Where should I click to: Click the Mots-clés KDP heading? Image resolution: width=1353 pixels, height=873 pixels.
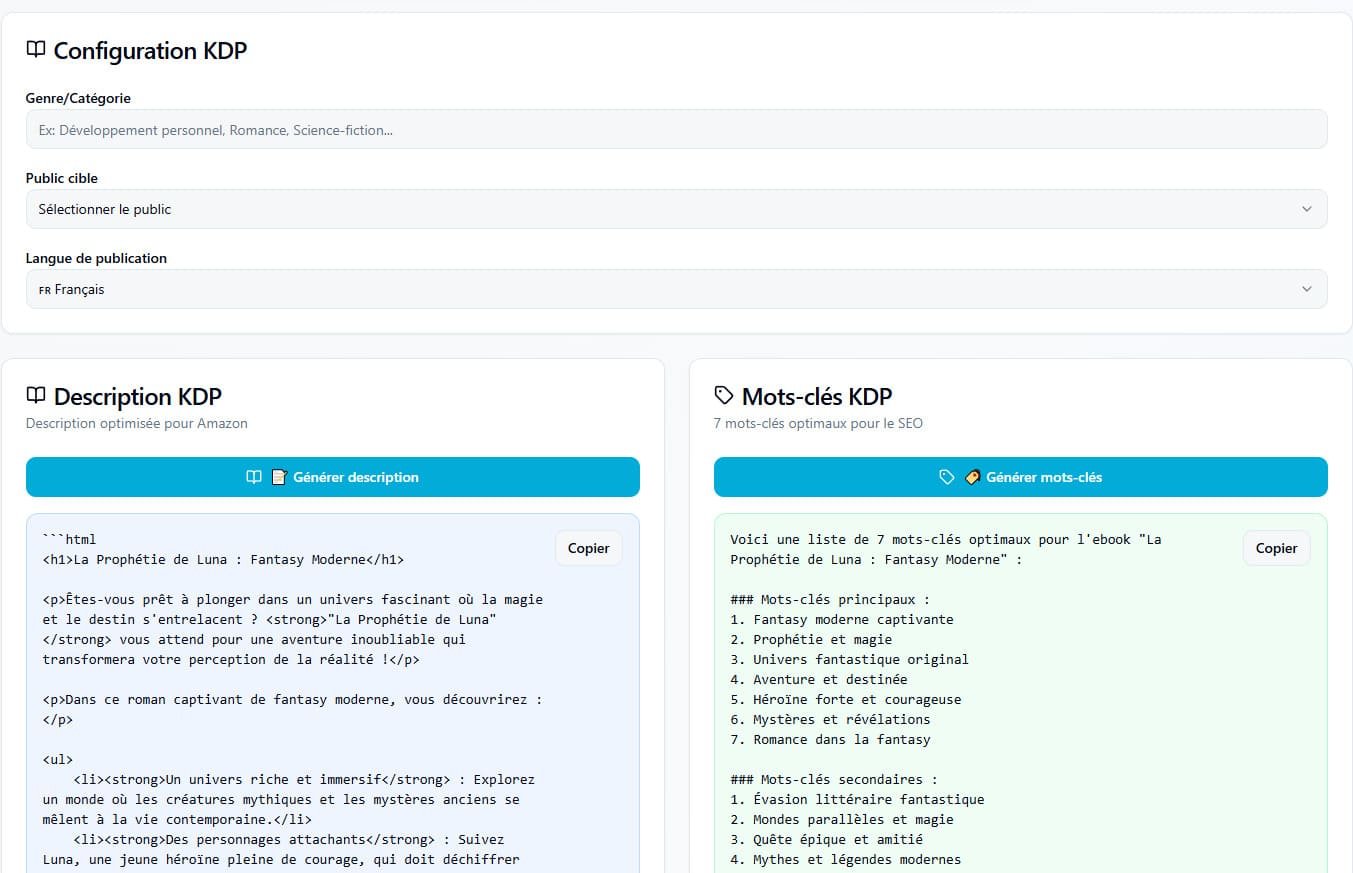pyautogui.click(x=817, y=397)
